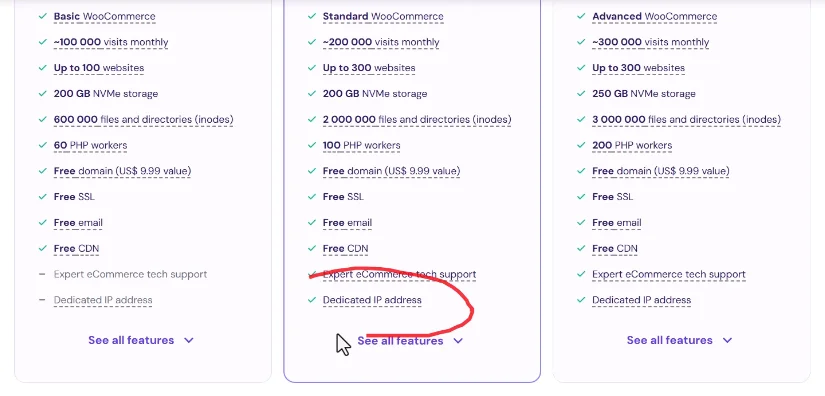825x396 pixels.
Task: Click the ~100 000 visits monthly tooltip text
Action: pos(111,42)
